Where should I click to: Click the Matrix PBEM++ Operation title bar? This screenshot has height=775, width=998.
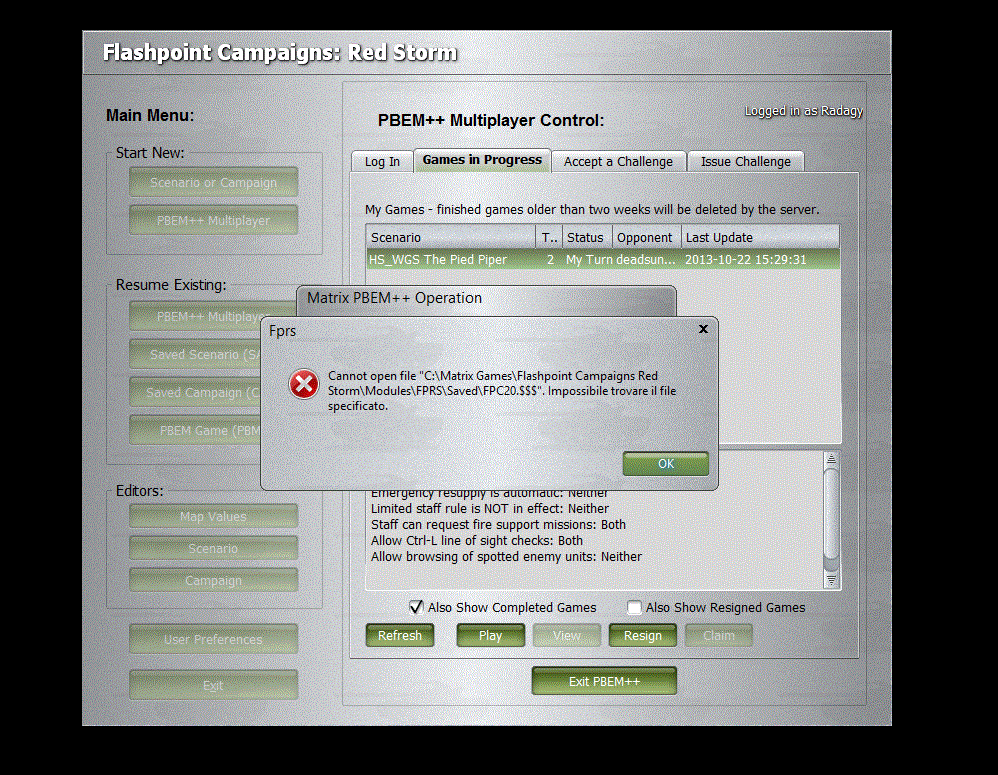486,298
